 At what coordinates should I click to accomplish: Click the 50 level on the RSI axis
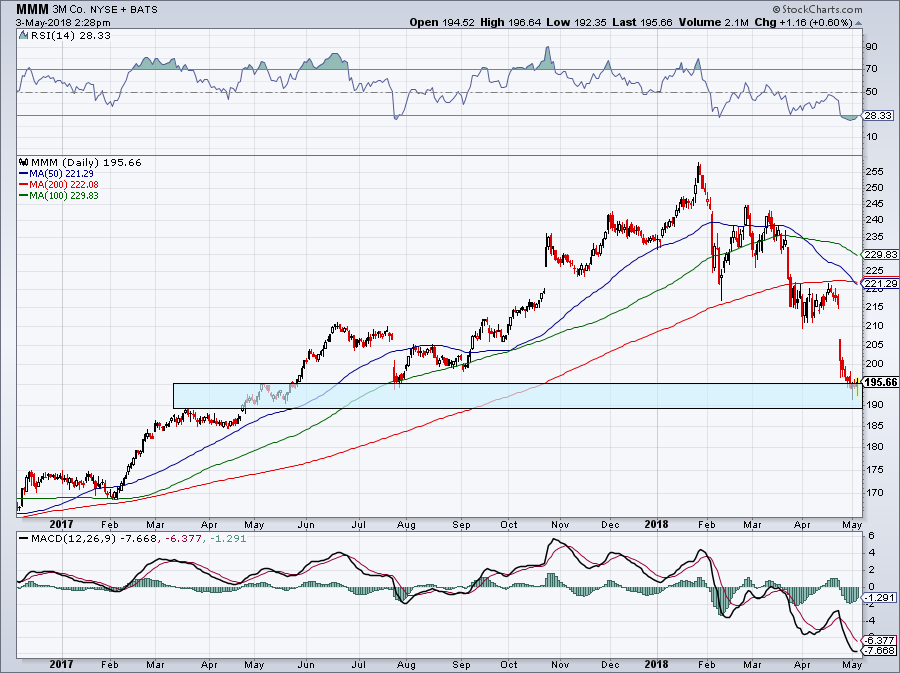point(871,92)
